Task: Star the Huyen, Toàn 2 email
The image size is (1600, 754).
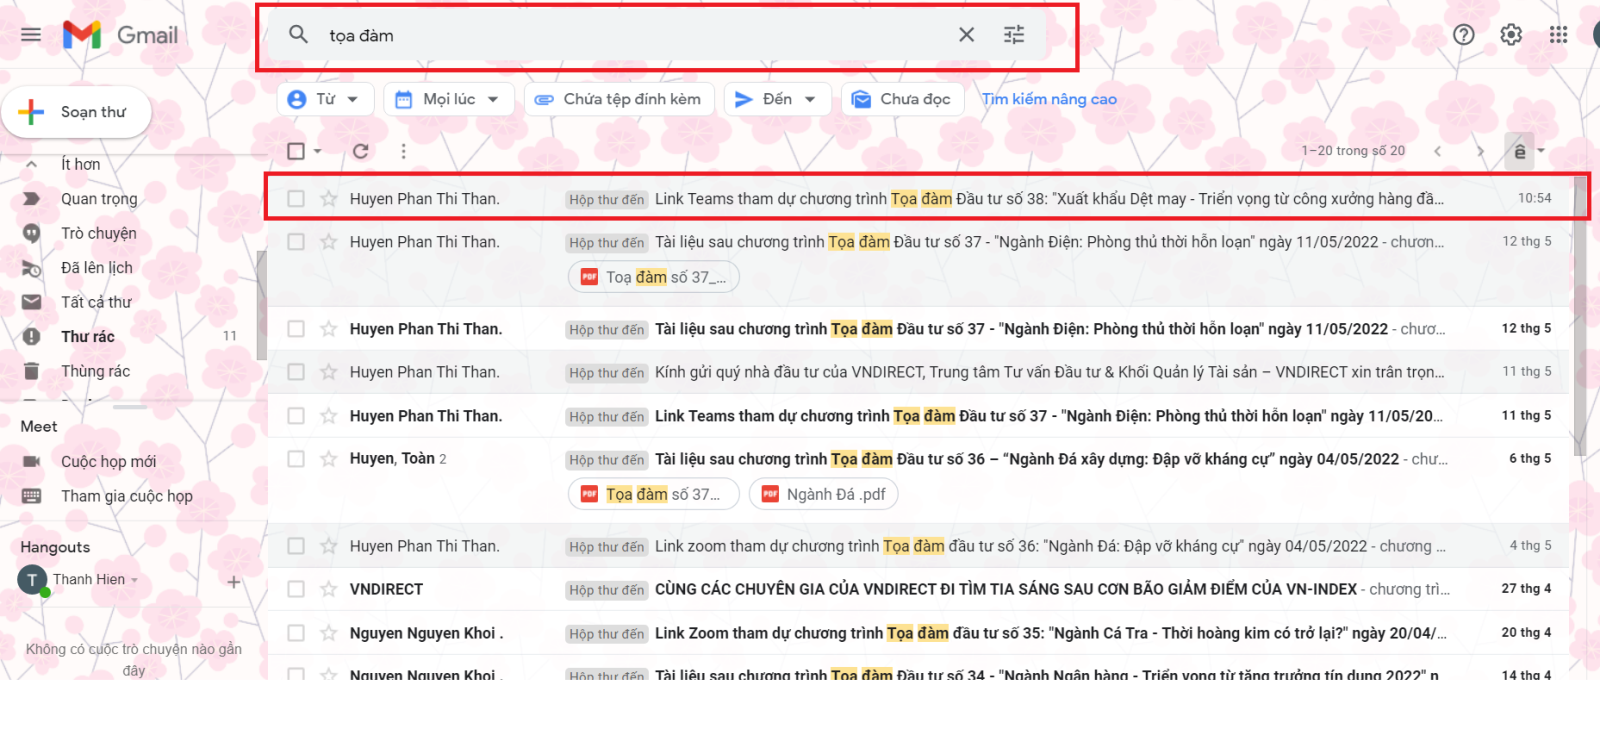Action: click(328, 459)
